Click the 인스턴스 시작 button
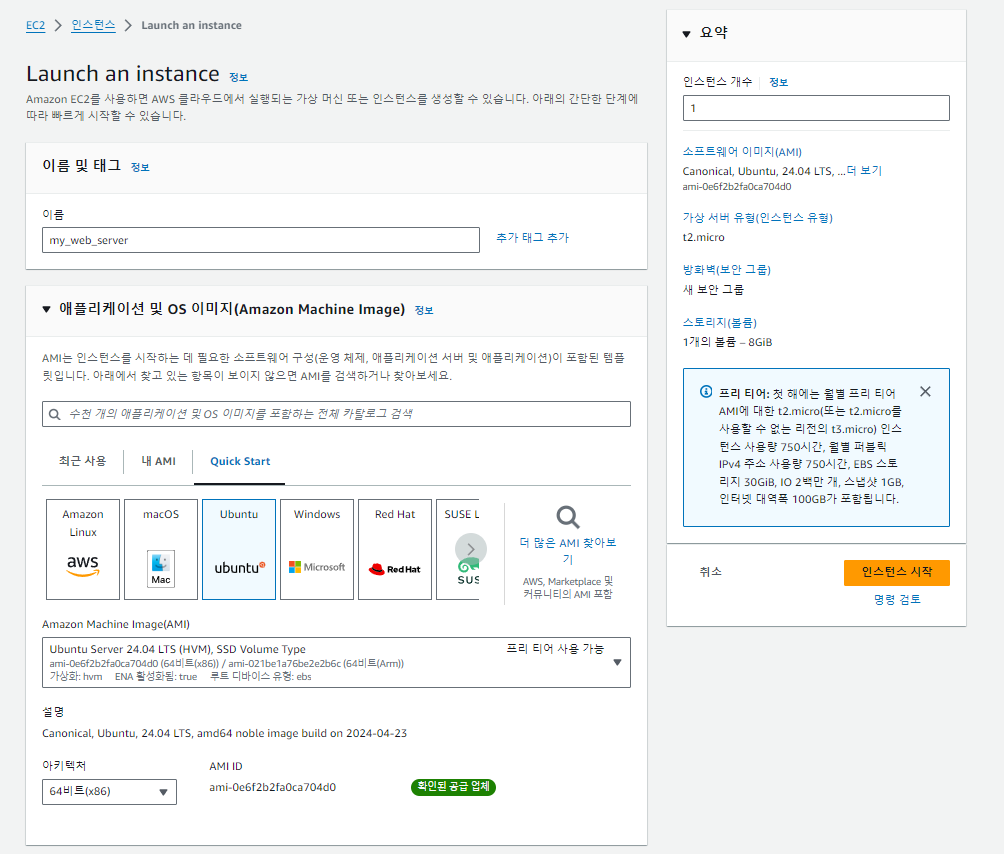 [x=896, y=572]
